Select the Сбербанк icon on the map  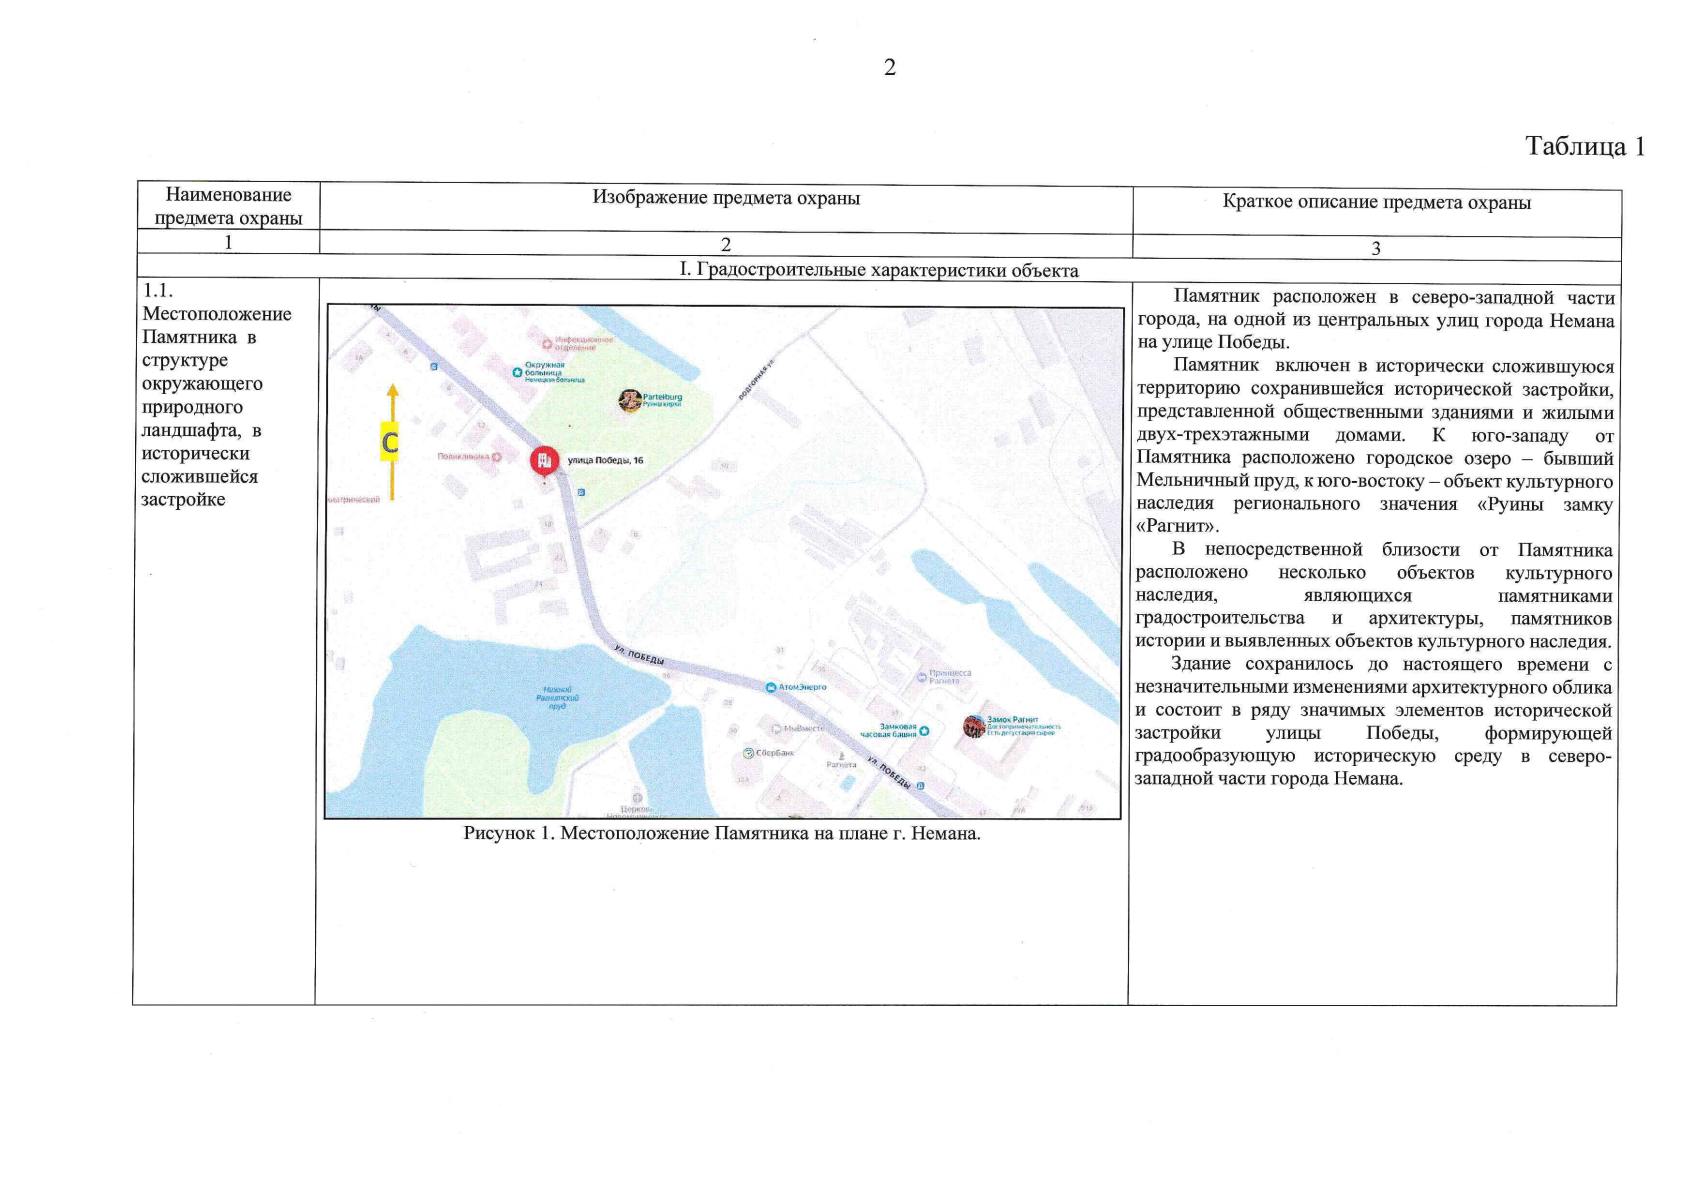point(747,753)
